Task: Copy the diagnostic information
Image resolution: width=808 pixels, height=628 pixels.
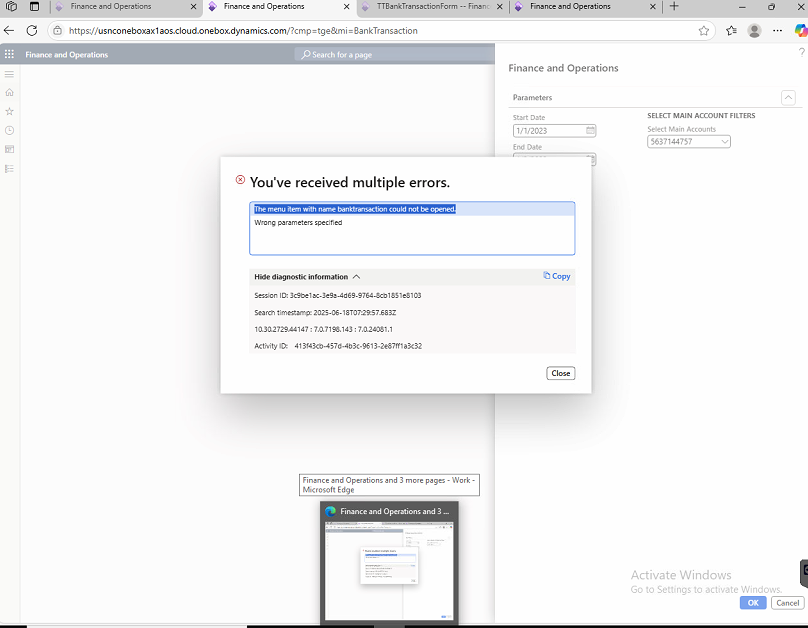Action: (557, 276)
